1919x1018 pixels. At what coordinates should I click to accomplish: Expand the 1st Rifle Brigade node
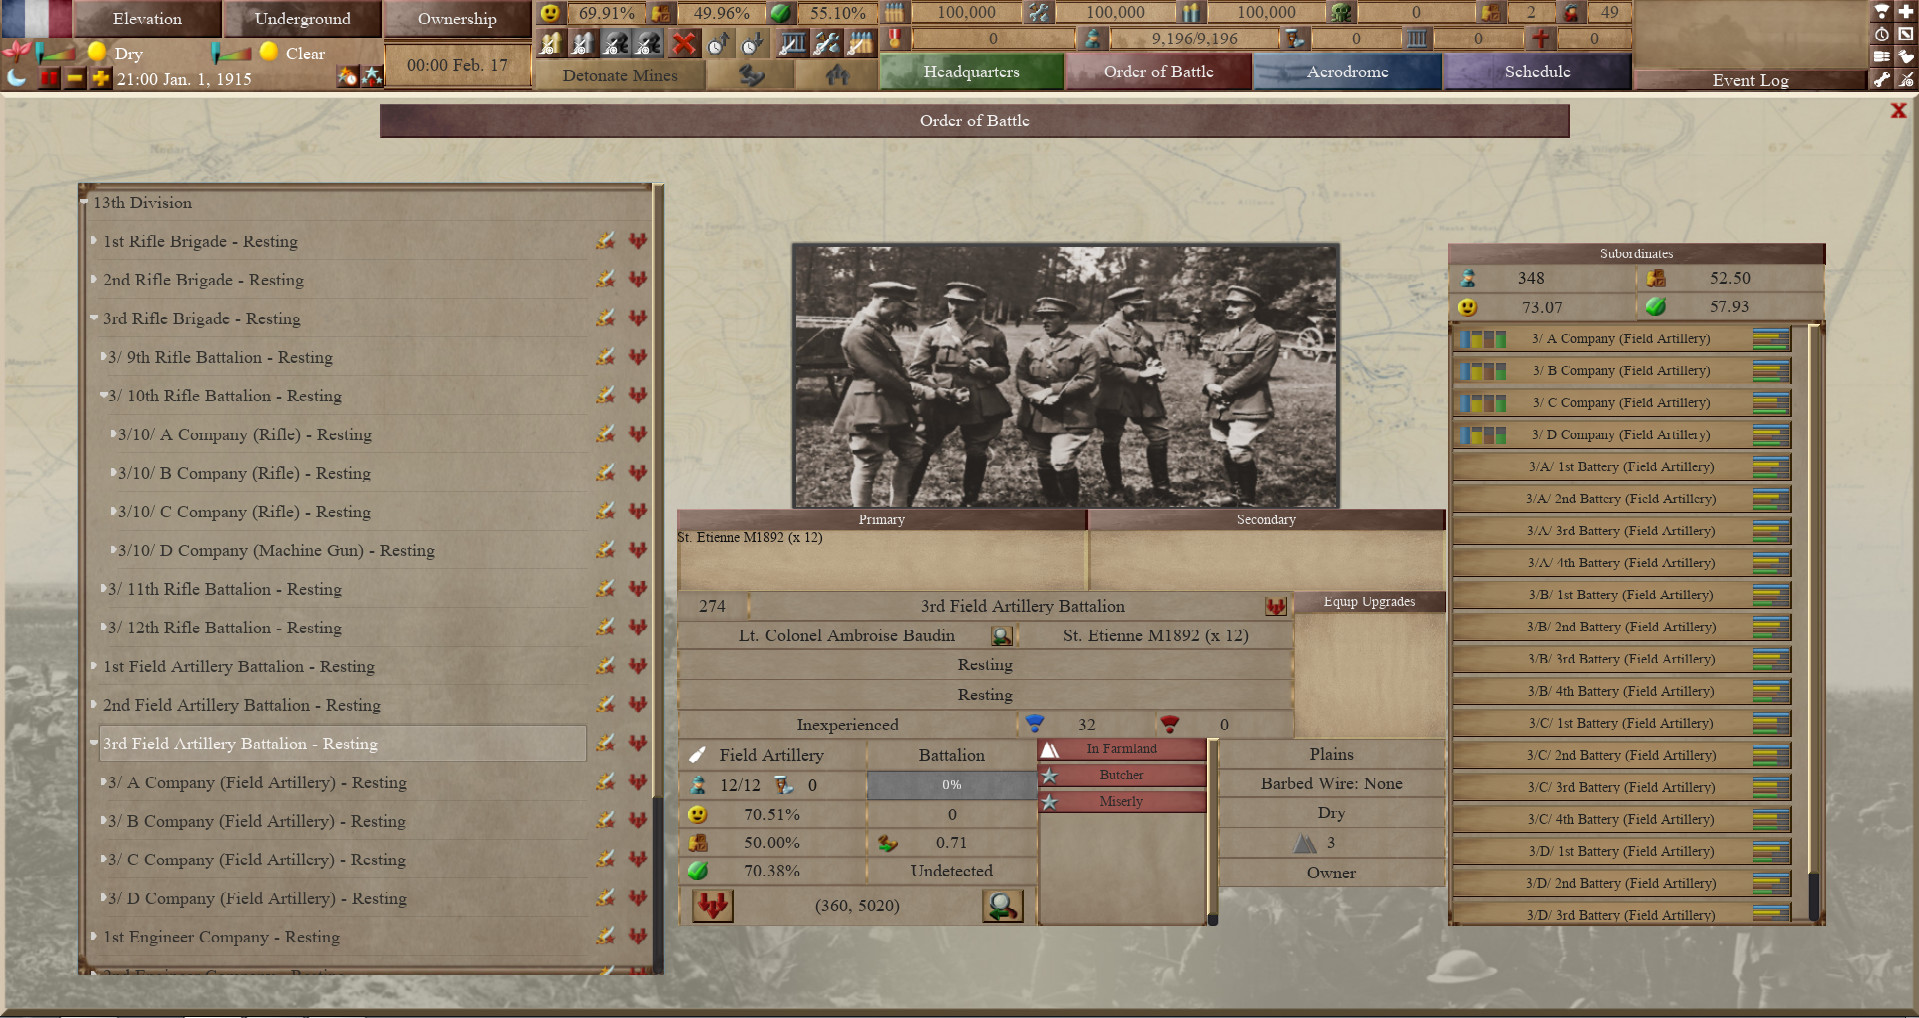click(x=94, y=241)
